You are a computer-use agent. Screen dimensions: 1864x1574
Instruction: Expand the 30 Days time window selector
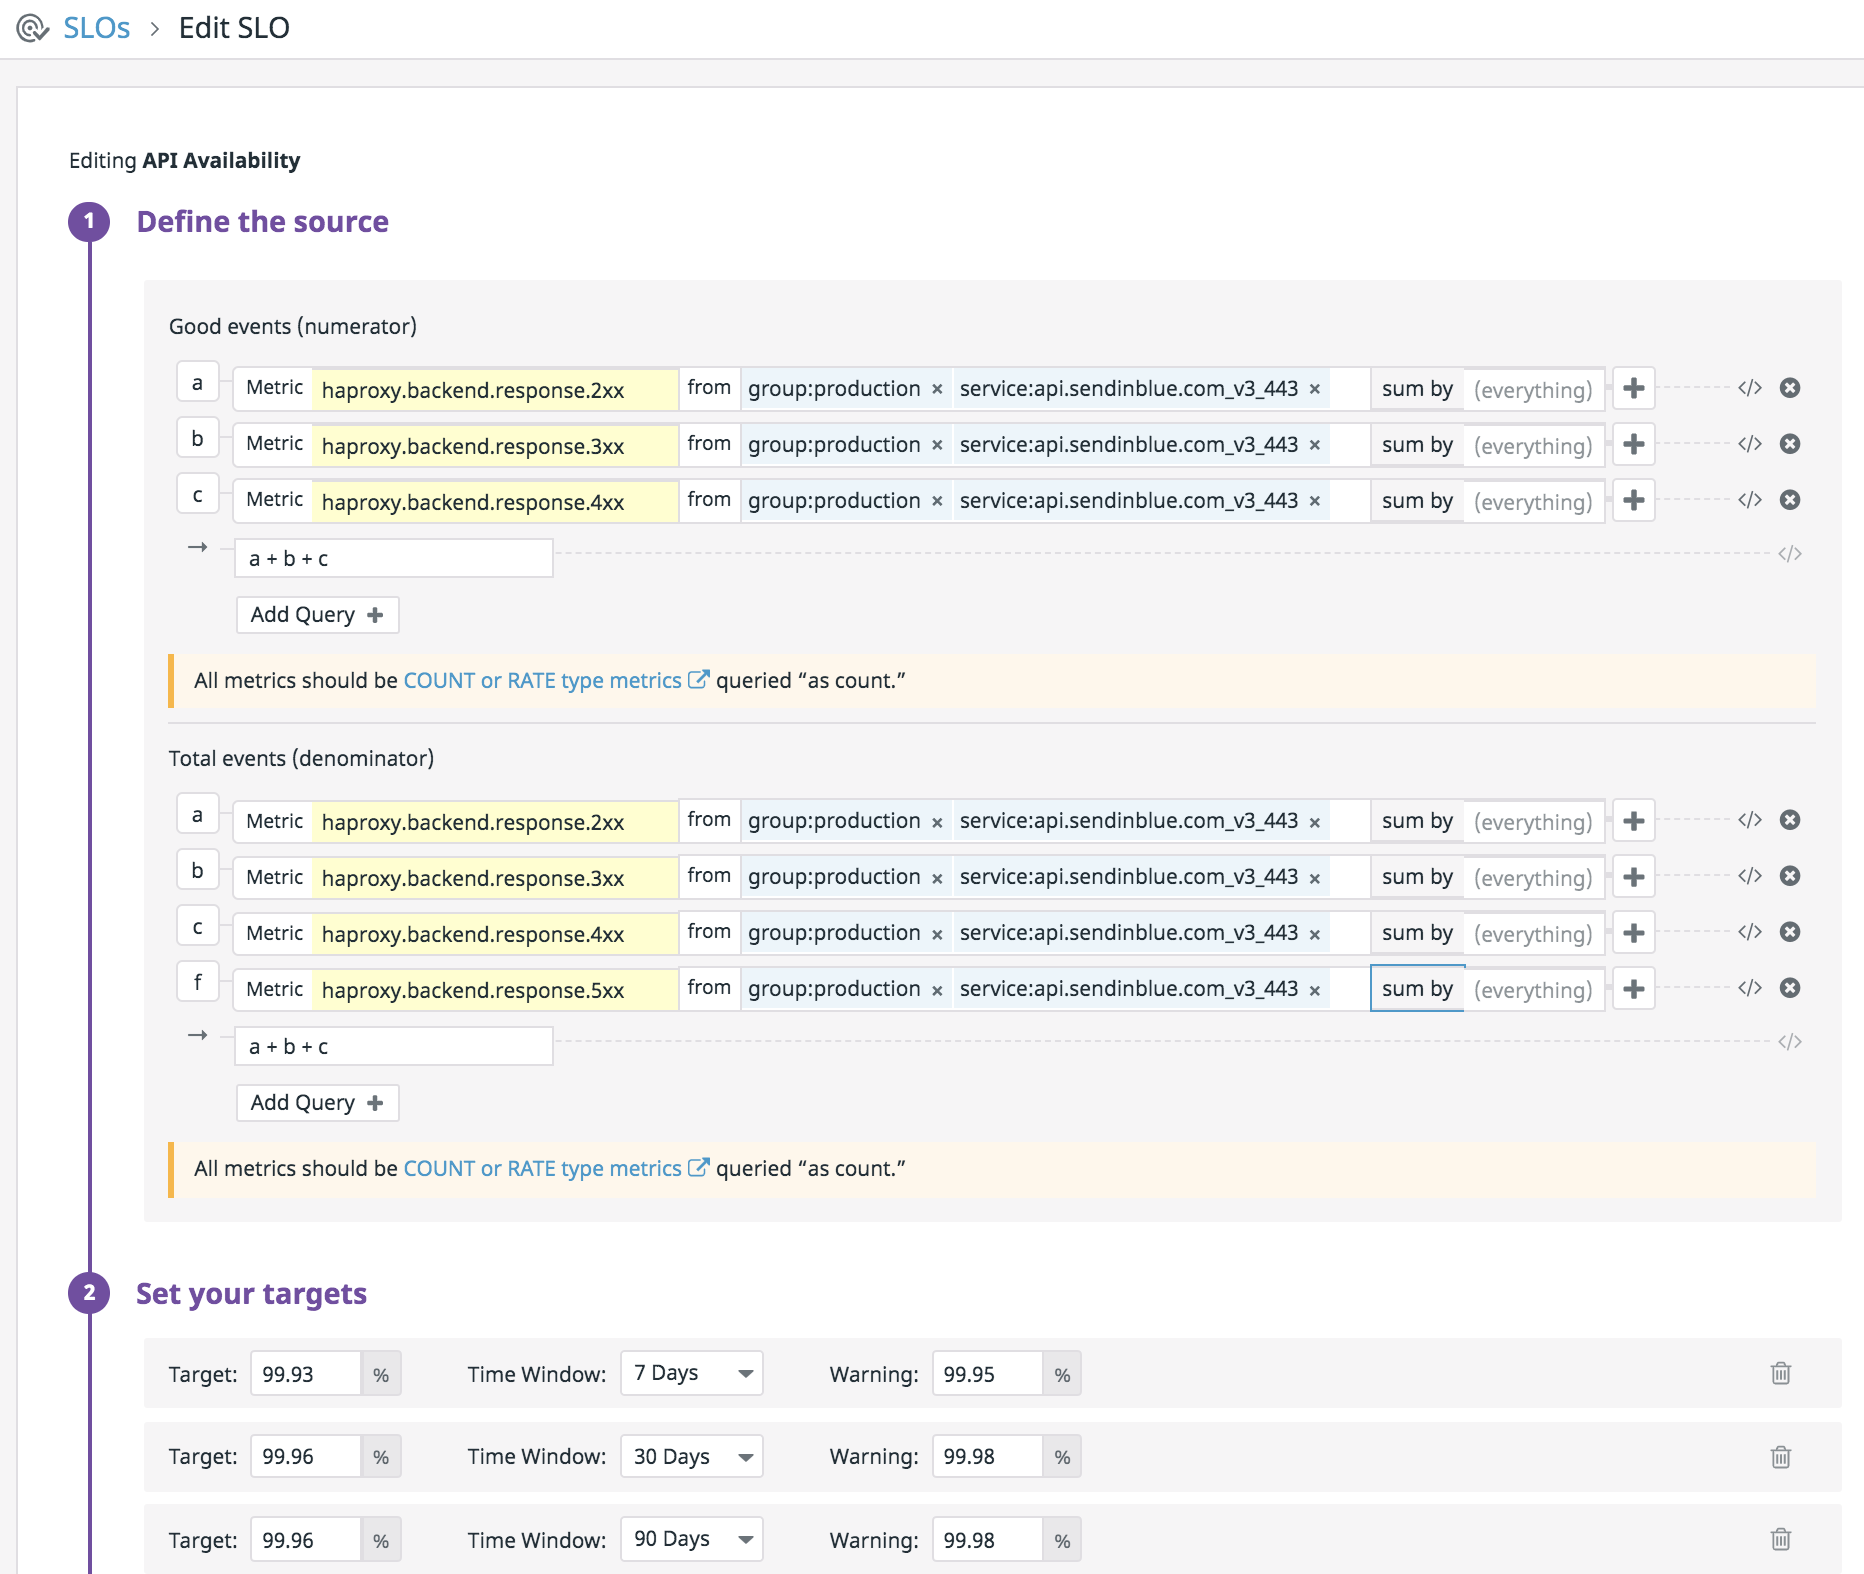click(691, 1457)
